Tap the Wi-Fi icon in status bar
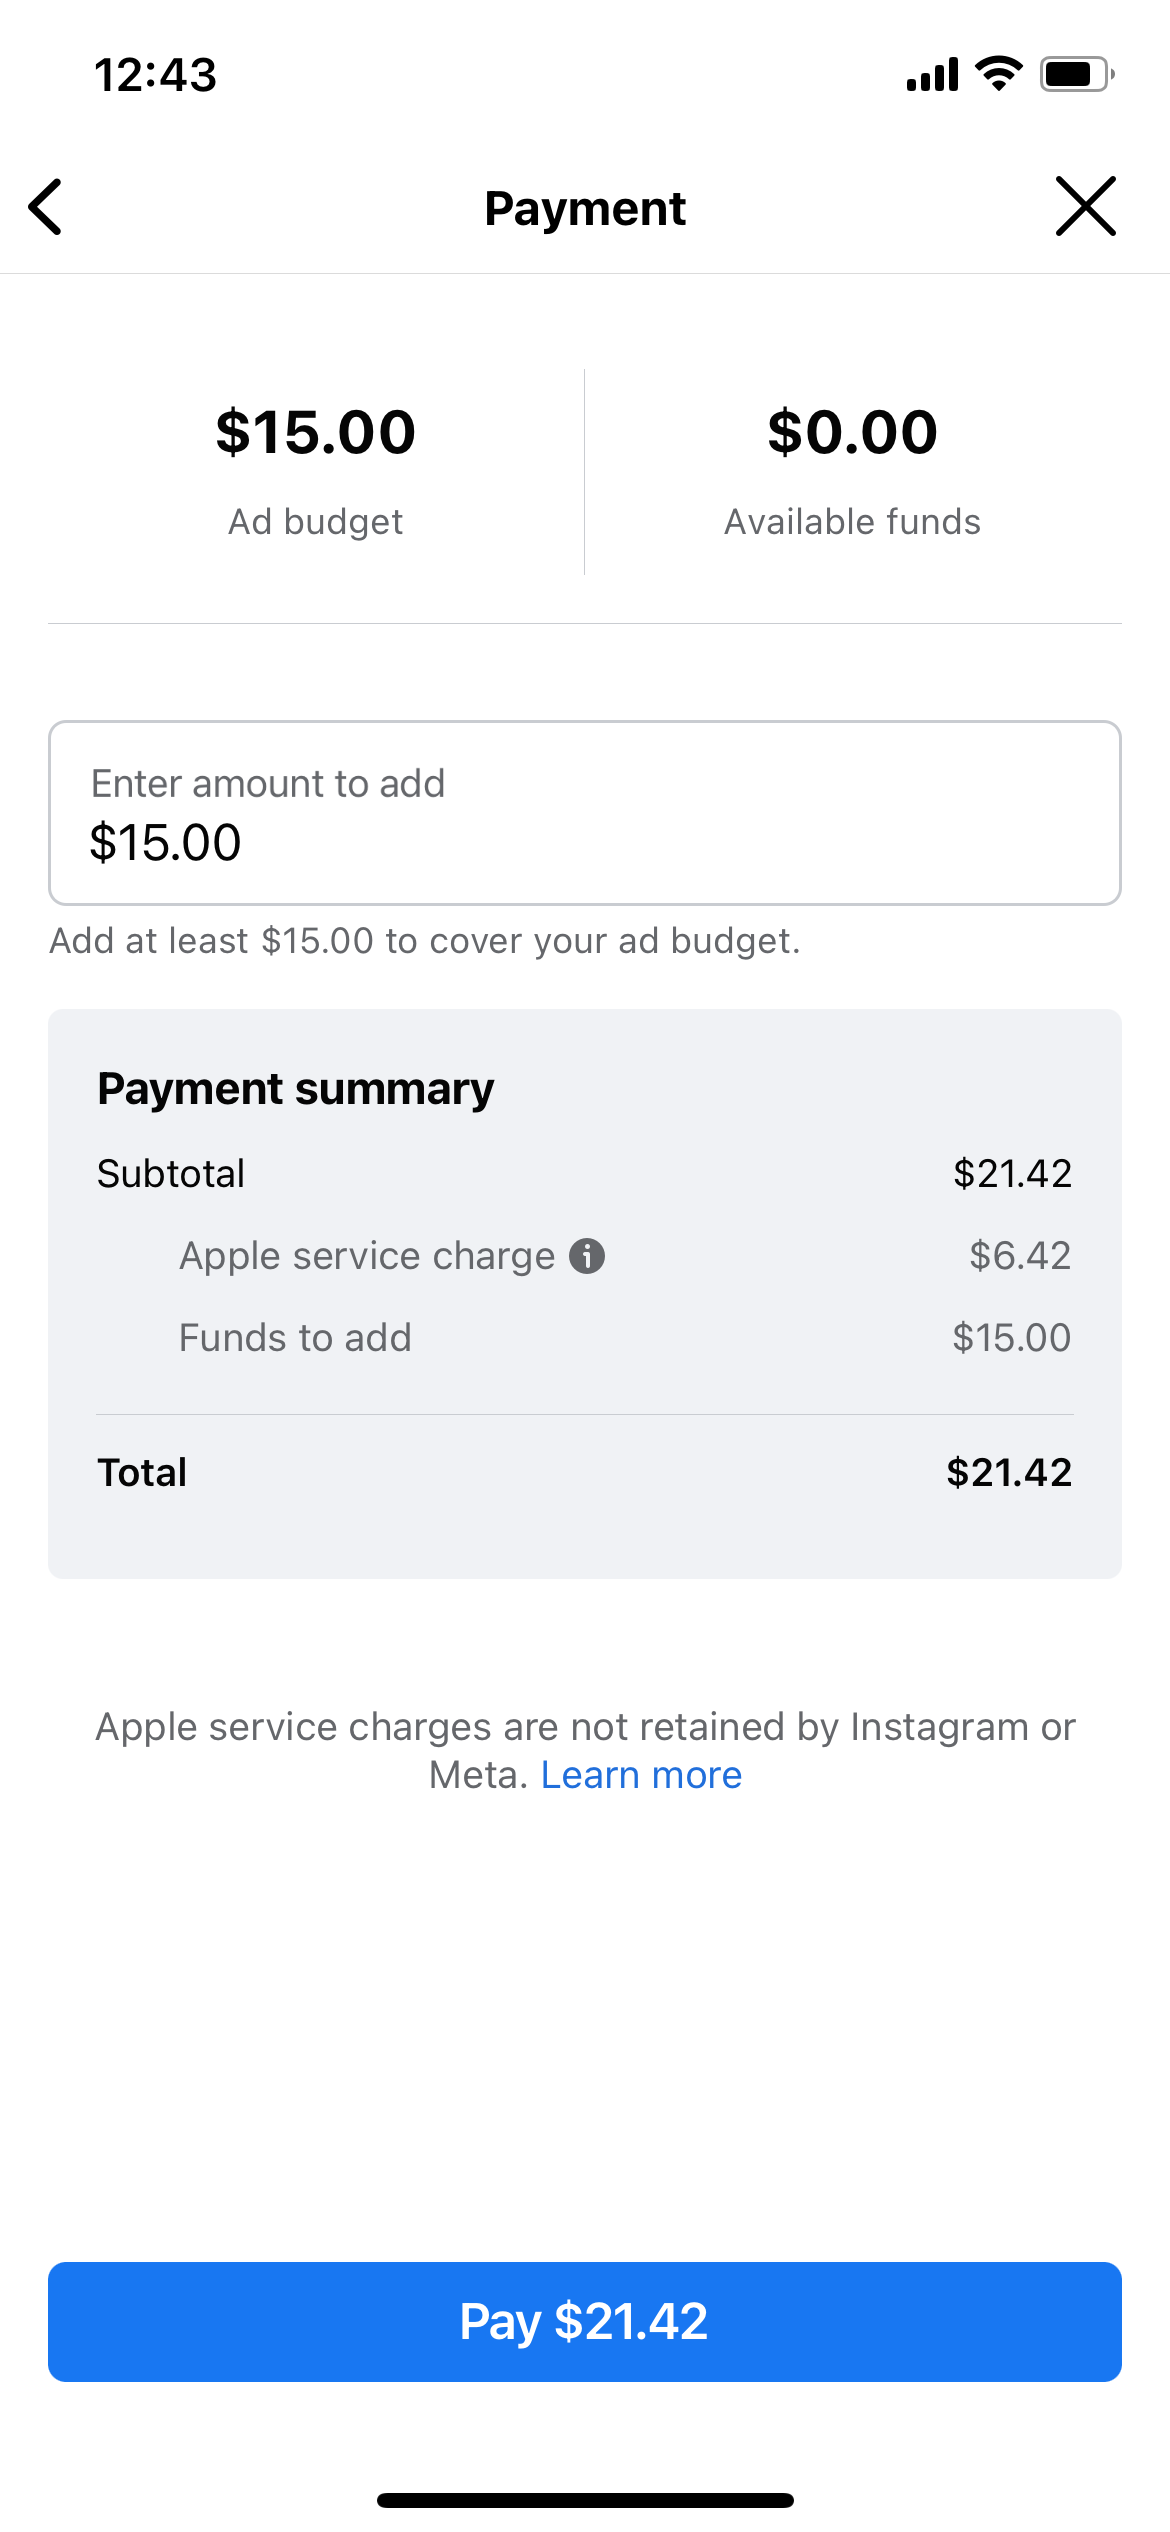Image resolution: width=1170 pixels, height=2532 pixels. 998,74
